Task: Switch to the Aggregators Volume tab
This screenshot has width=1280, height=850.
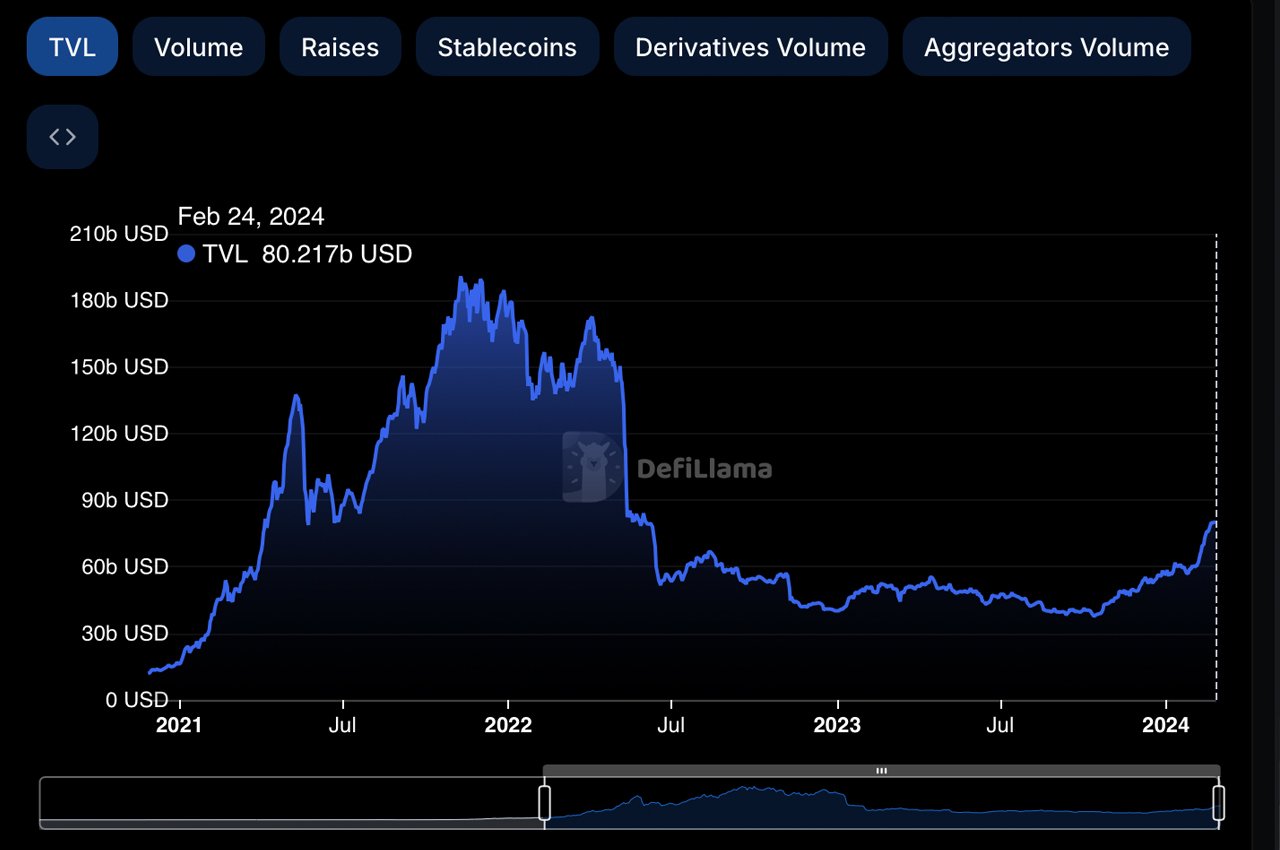Action: (x=1046, y=46)
